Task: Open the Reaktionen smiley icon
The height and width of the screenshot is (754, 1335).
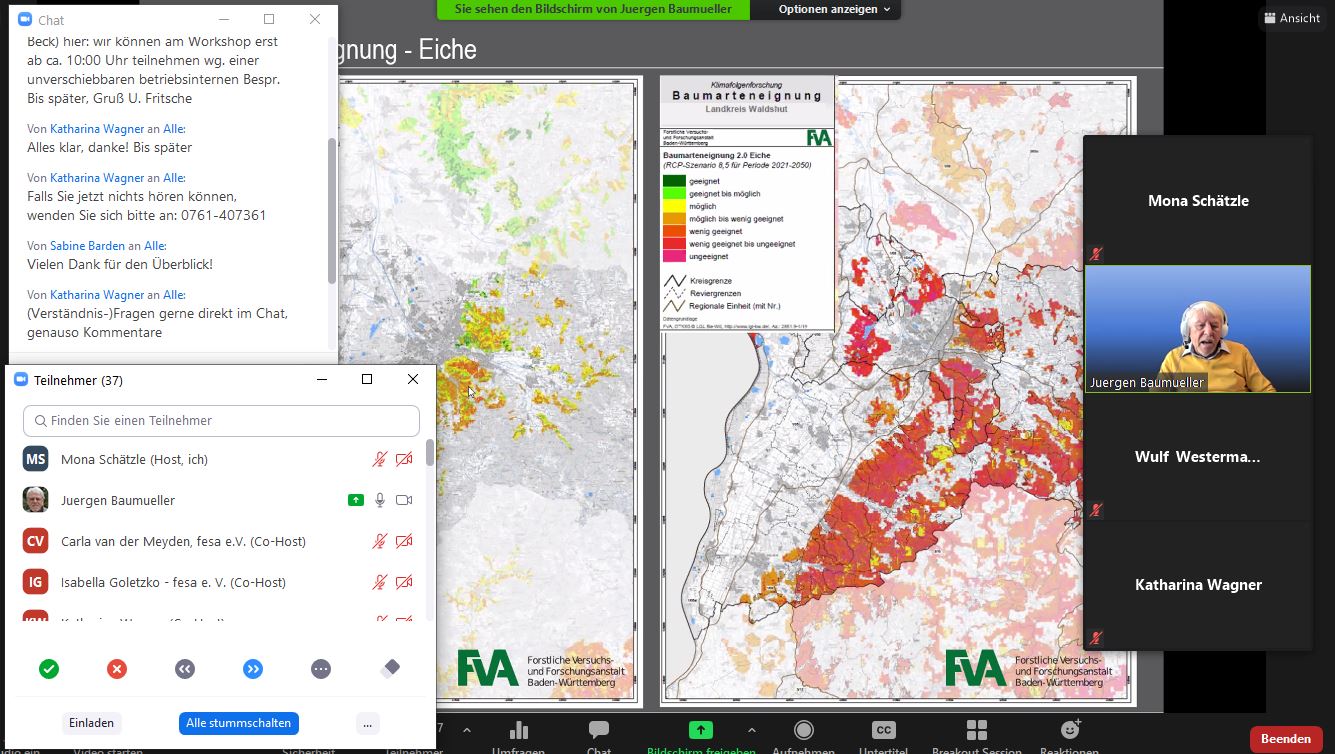Action: point(1070,730)
